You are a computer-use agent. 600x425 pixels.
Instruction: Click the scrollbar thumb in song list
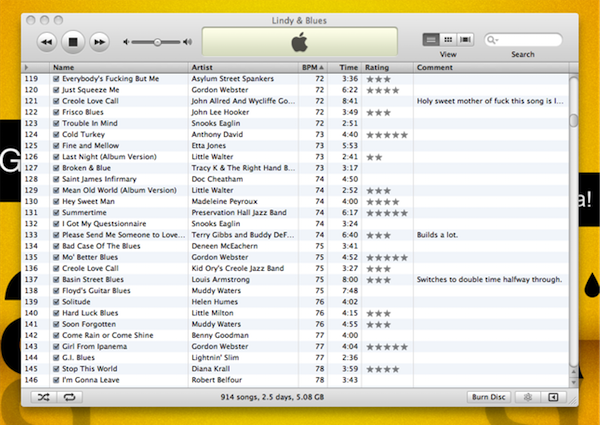574,120
